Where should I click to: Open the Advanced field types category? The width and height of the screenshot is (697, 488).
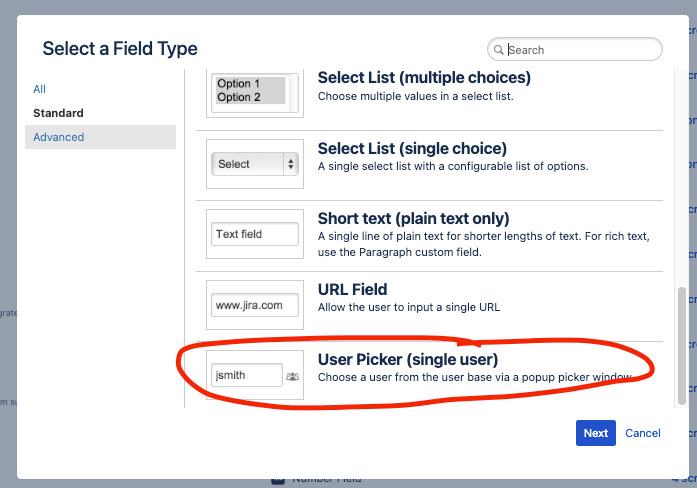(58, 137)
